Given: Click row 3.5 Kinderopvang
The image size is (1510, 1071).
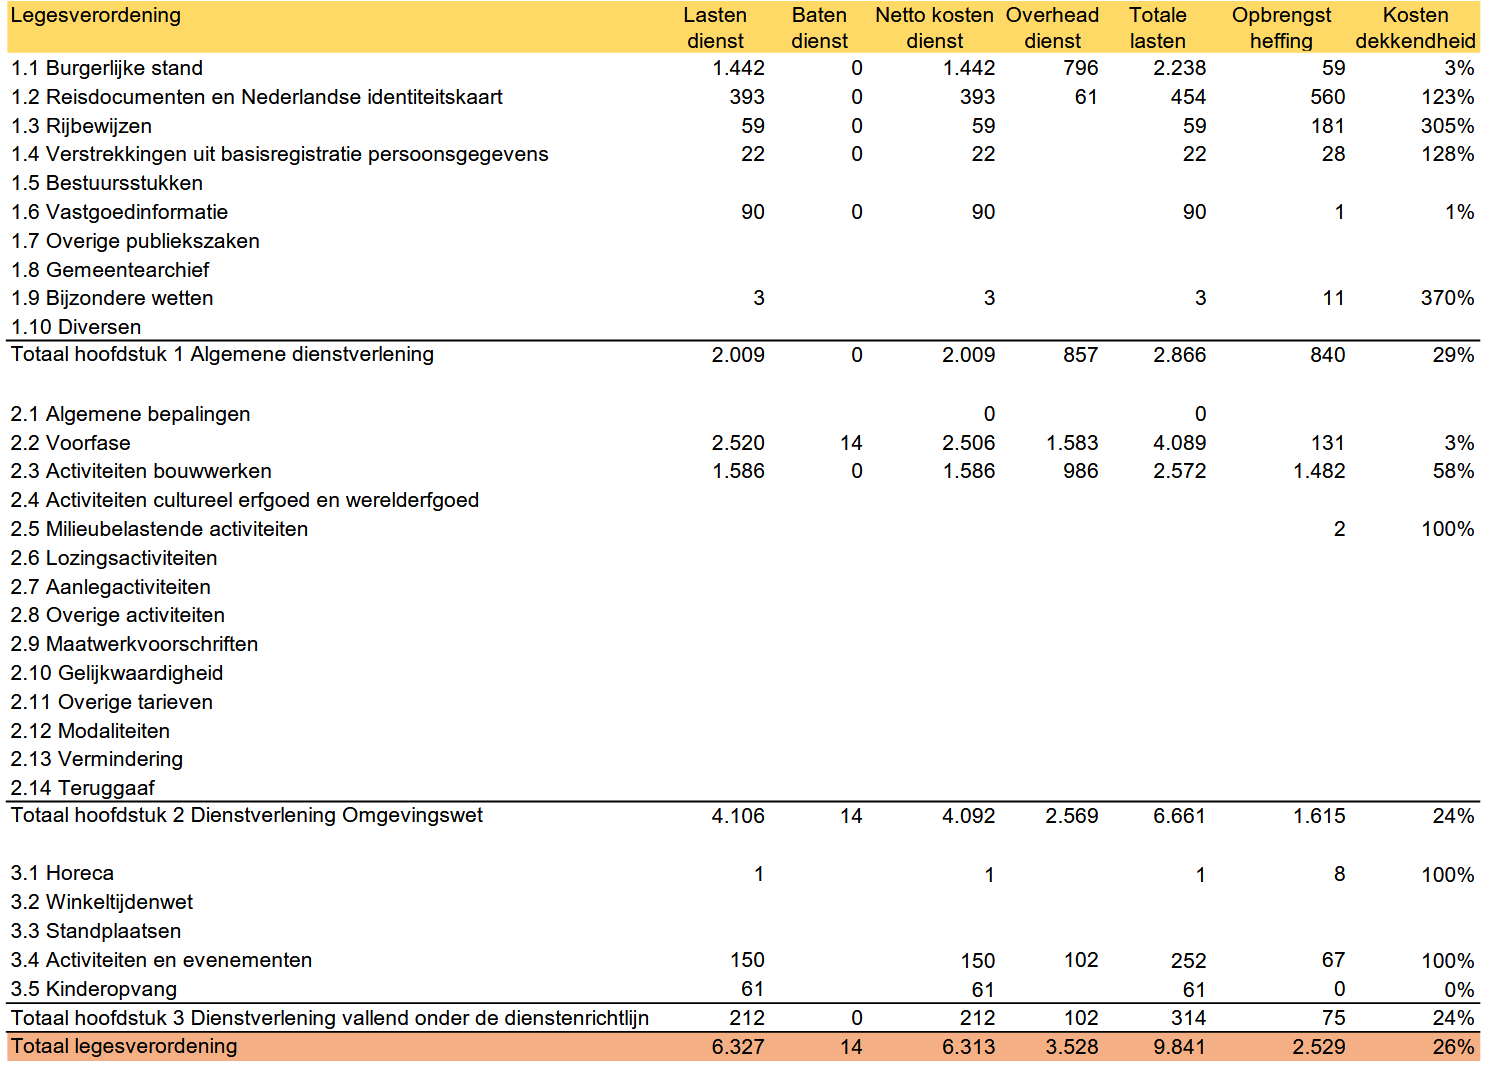Looking at the screenshot, I should pos(92,989).
